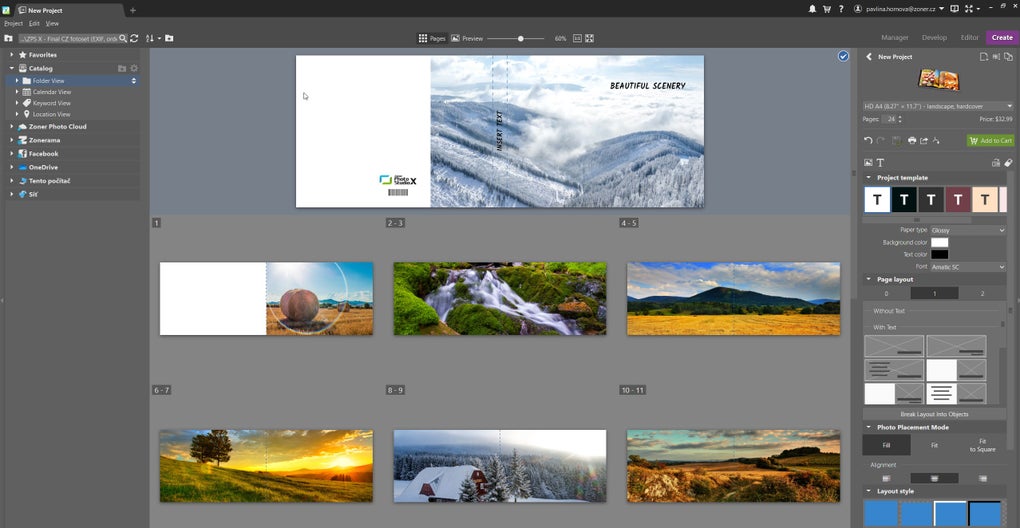Click the duplicate pages icon in Create panel
Viewport: 1020px width, 528px height.
1008,57
